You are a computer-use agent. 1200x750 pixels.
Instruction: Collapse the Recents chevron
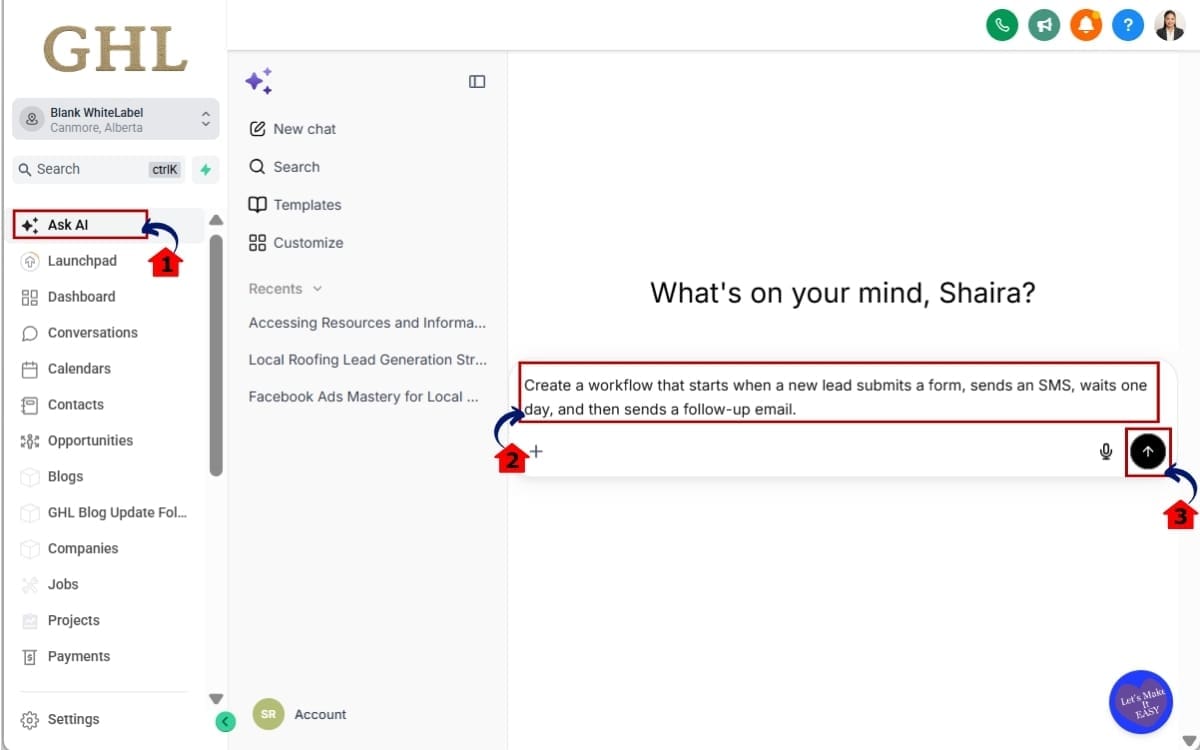[x=318, y=289]
